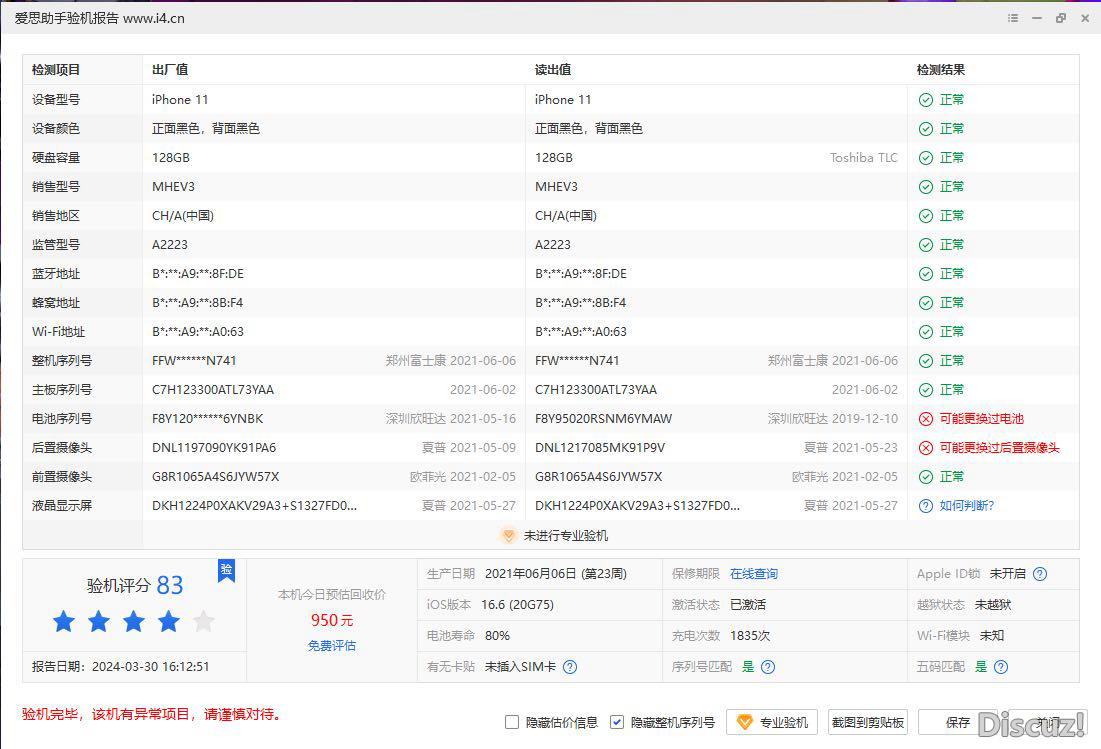This screenshot has height=749, width=1101.
Task: Click the green check icon for Wi-Fi地址
Action: tap(925, 332)
